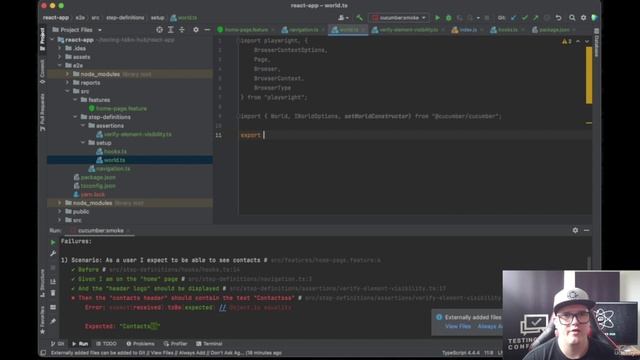Expand the assets folder
Viewport: 640px width, 360px height.
(60, 57)
